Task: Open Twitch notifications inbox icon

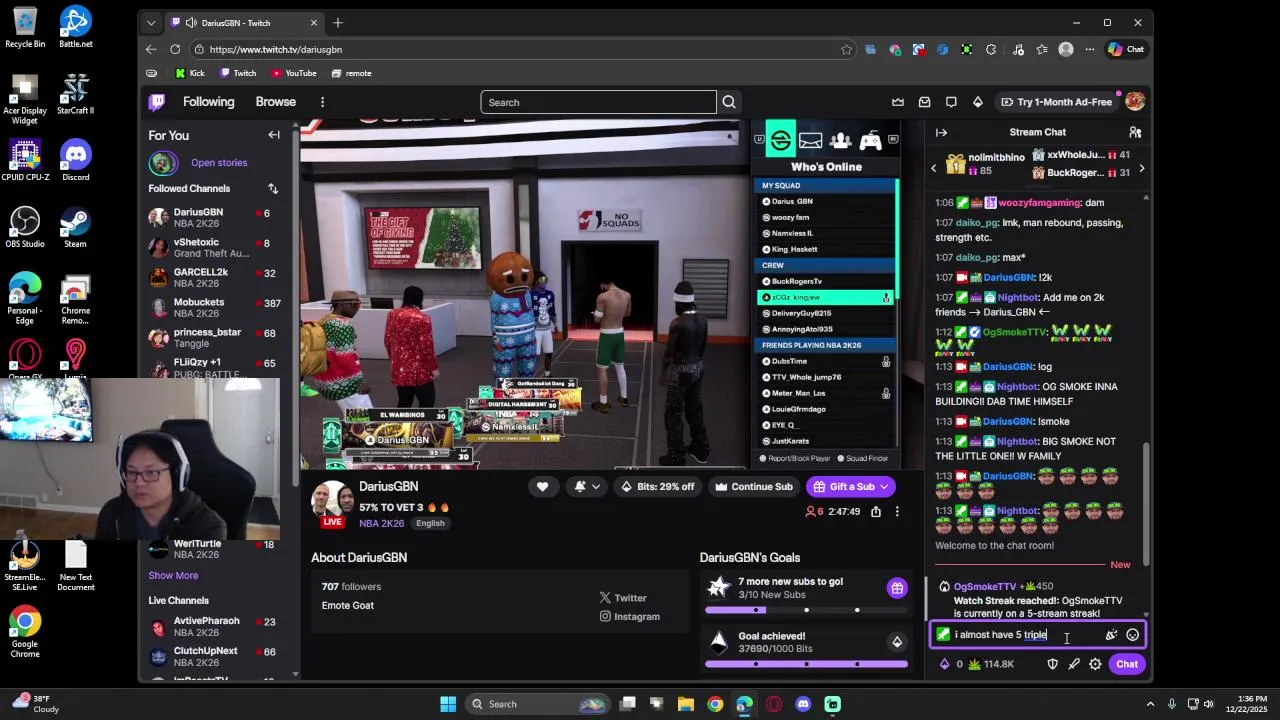Action: (924, 102)
